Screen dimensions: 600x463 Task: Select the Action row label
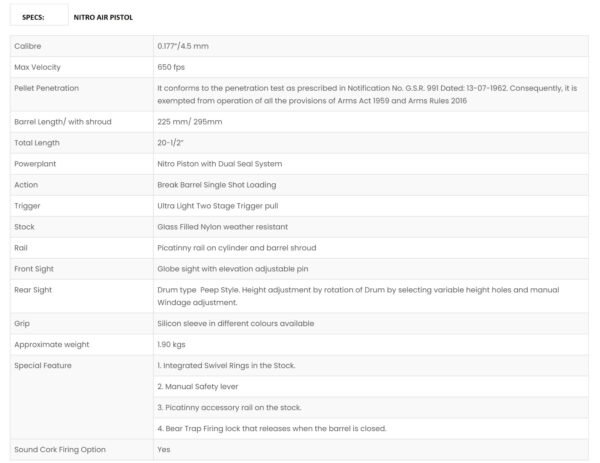[27, 185]
